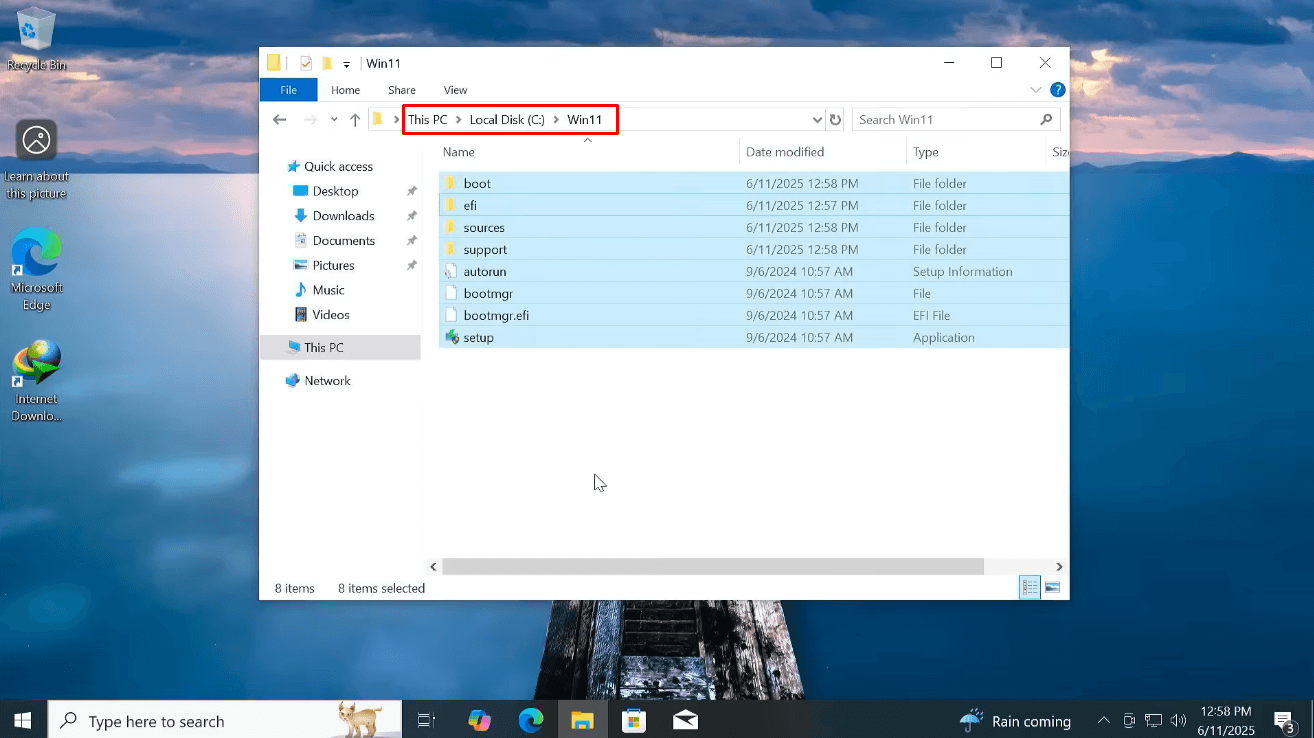The height and width of the screenshot is (738, 1314).
Task: Refresh the Win11 folder view
Action: click(836, 119)
